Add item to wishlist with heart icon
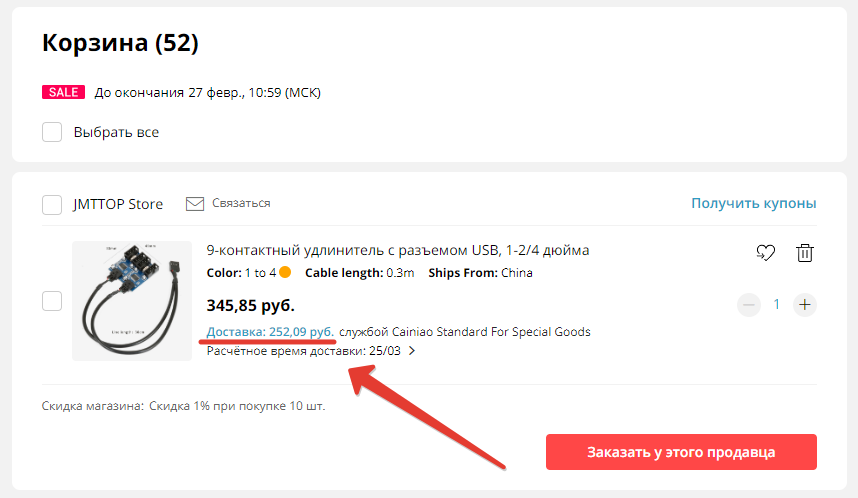This screenshot has height=498, width=858. [765, 253]
